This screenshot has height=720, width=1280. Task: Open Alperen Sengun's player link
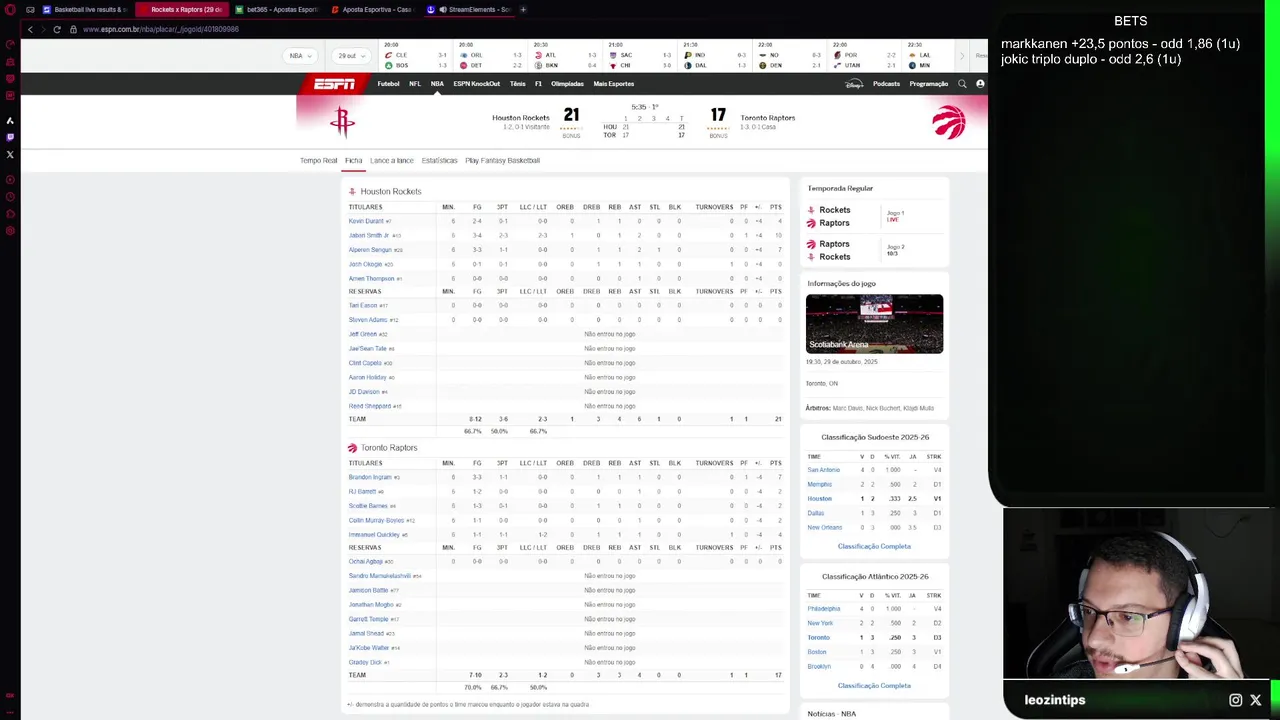370,250
